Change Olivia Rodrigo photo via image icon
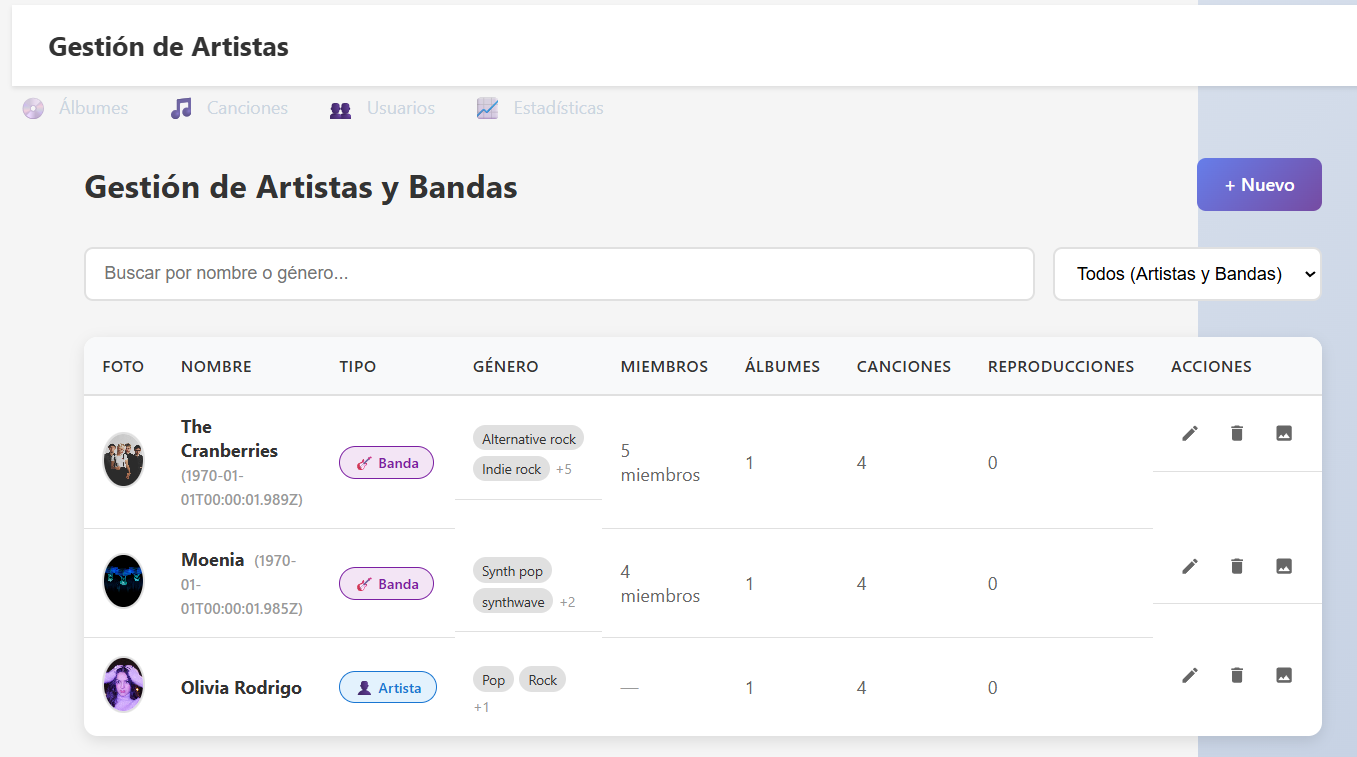This screenshot has width=1357, height=757. pos(1284,675)
